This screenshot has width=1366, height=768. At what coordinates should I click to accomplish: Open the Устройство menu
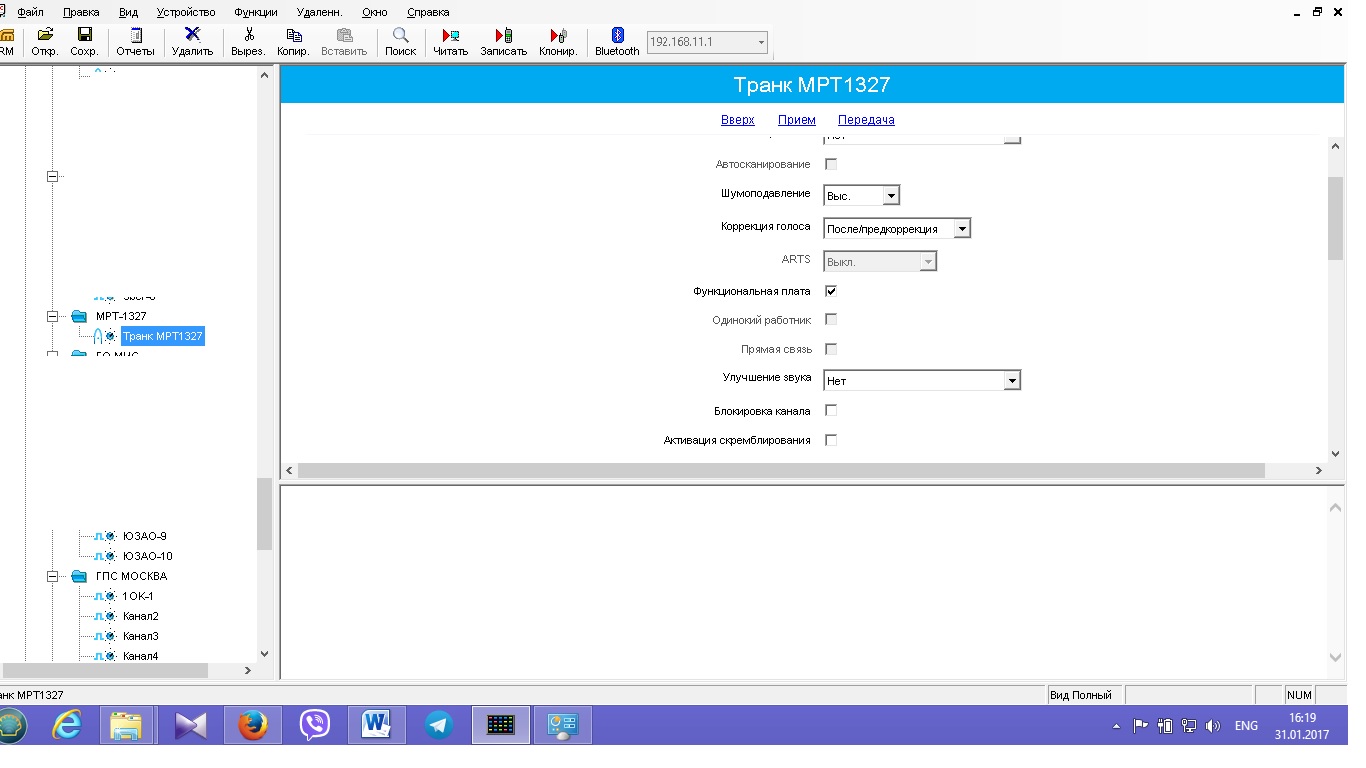[x=186, y=12]
